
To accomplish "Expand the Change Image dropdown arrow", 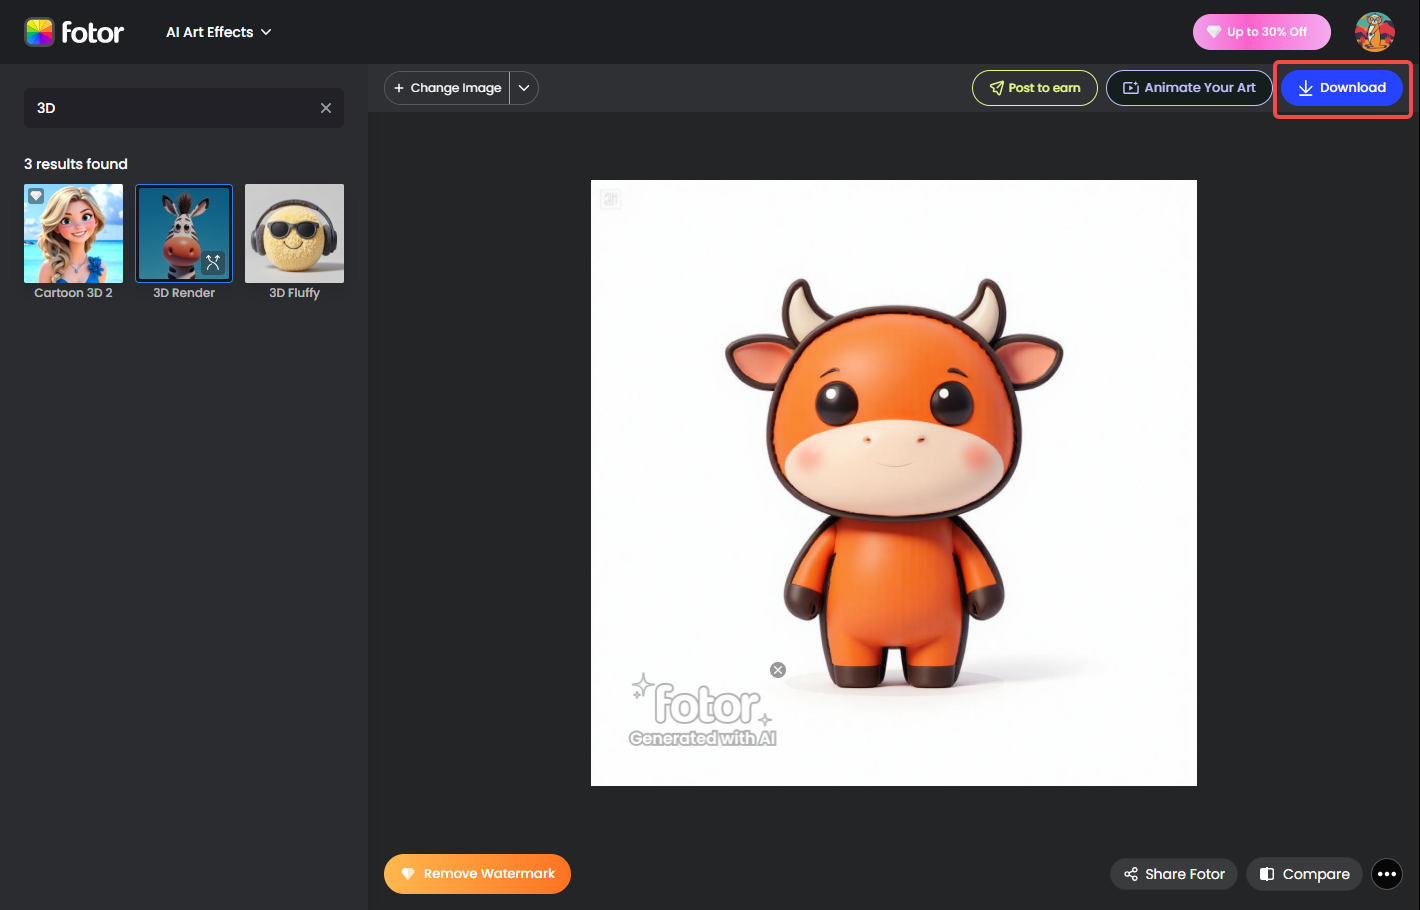I will click(x=523, y=87).
